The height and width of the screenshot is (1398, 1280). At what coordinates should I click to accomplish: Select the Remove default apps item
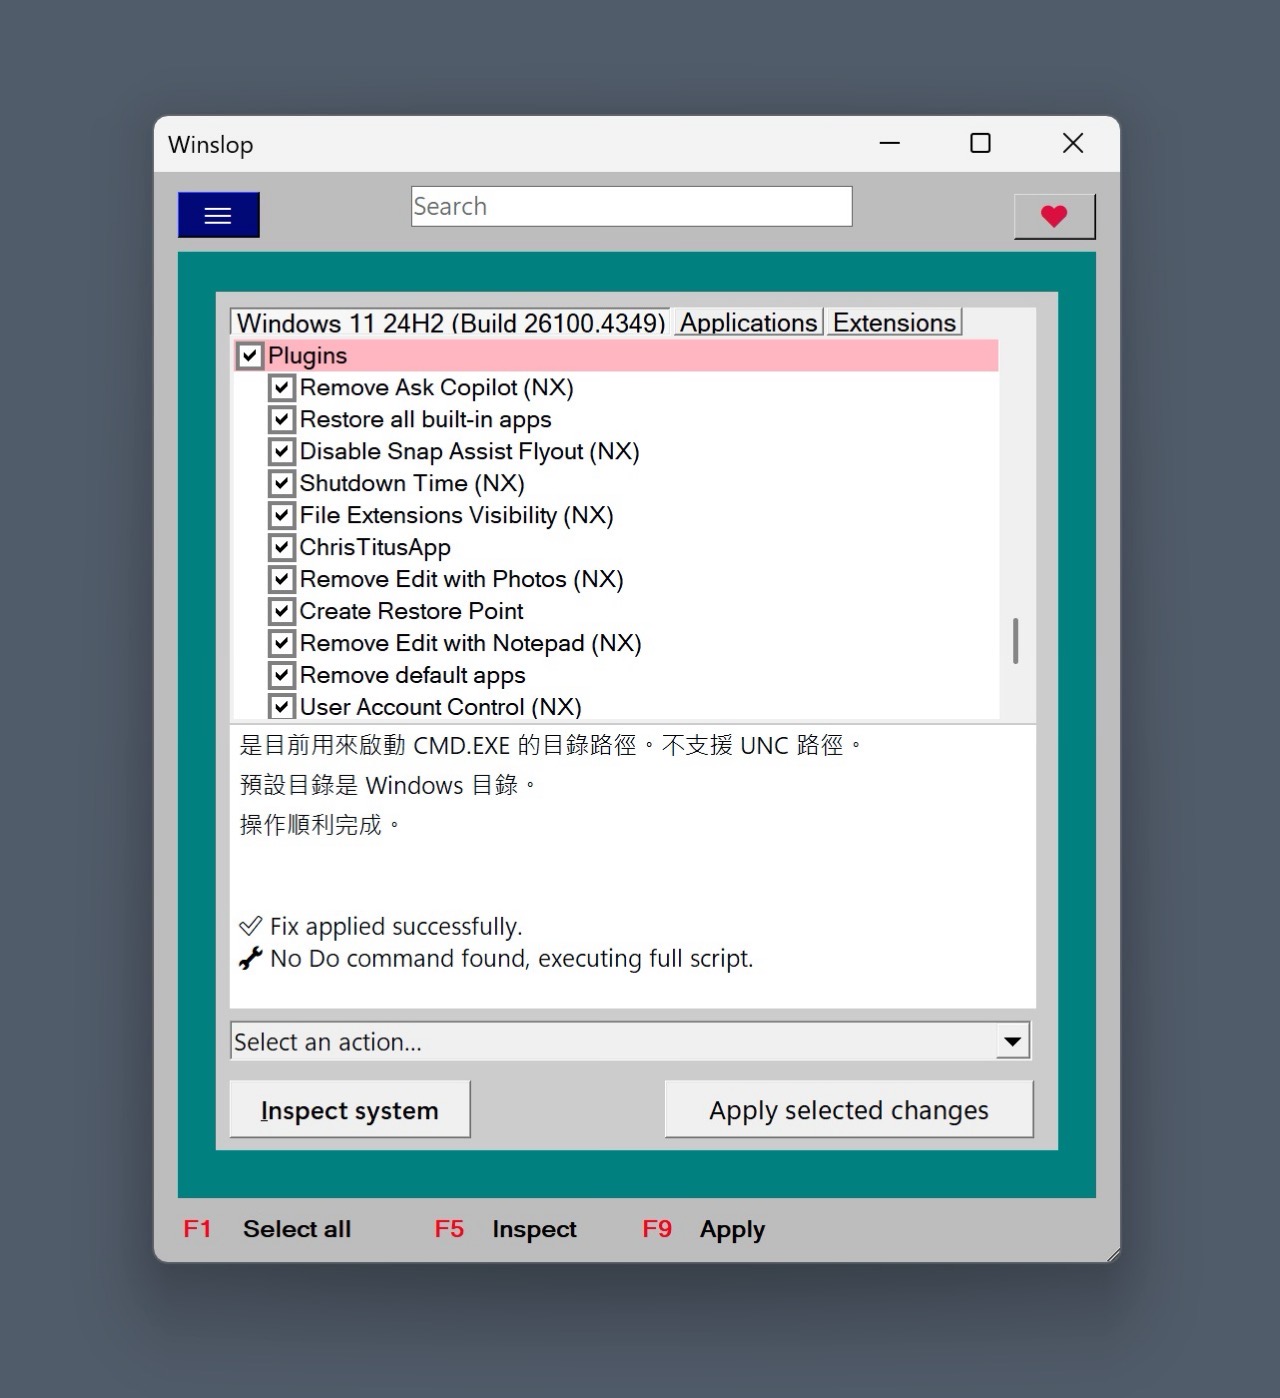click(x=412, y=676)
